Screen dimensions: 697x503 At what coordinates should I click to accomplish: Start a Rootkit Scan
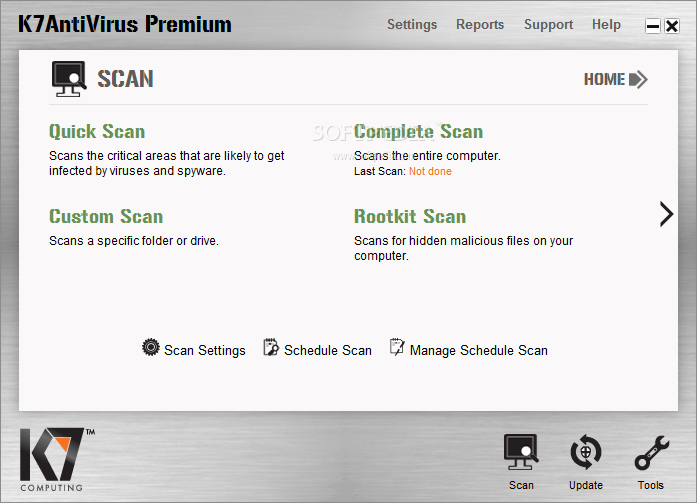click(410, 216)
